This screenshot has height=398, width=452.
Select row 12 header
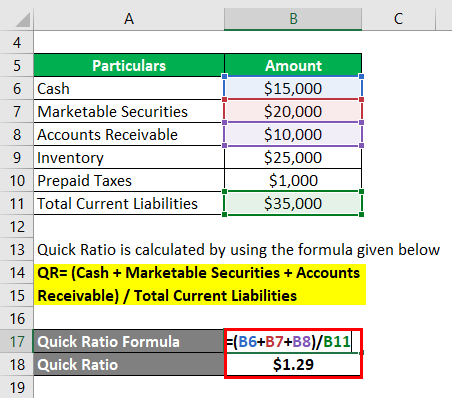[x=17, y=226]
